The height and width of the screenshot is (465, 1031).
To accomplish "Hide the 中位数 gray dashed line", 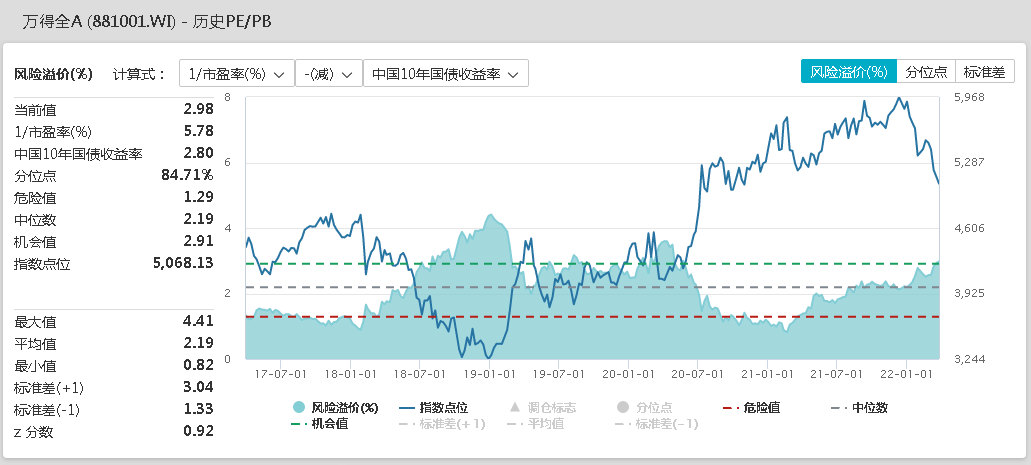I will 858,407.
